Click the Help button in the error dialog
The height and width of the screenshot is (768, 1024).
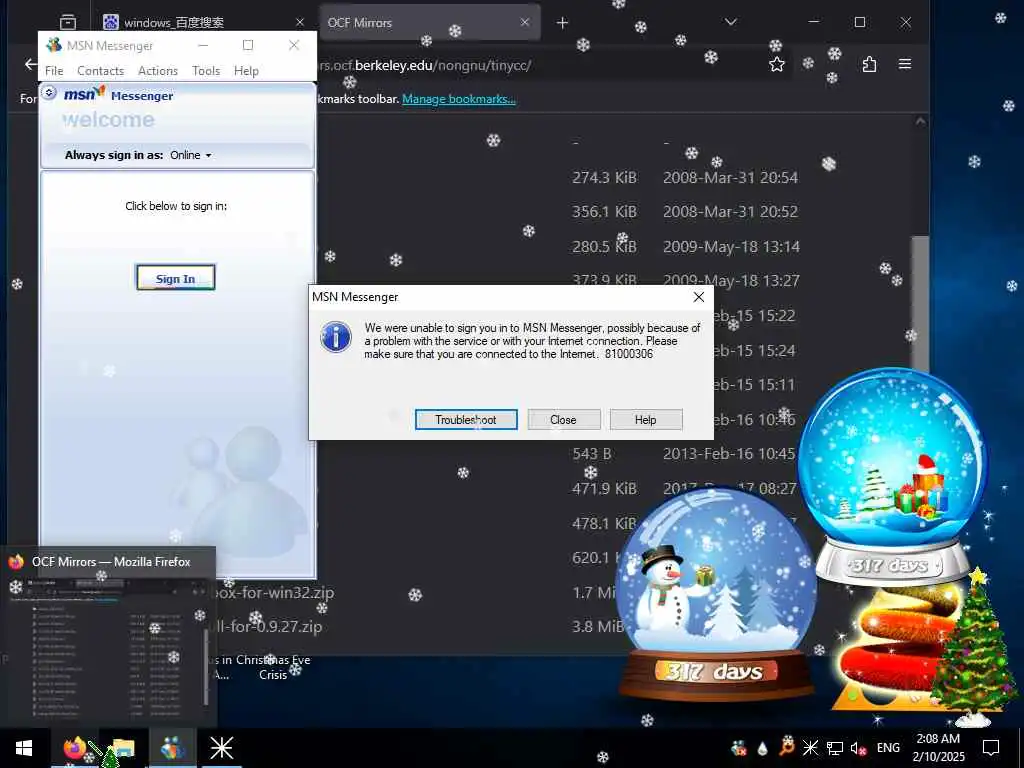(x=645, y=420)
